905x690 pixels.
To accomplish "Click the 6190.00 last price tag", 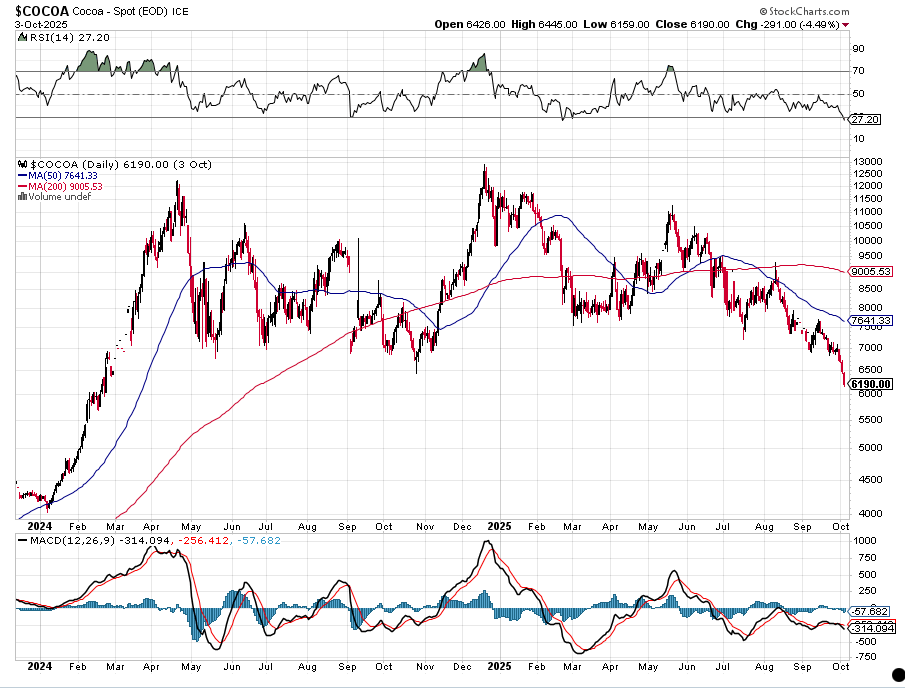I will pyautogui.click(x=870, y=384).
